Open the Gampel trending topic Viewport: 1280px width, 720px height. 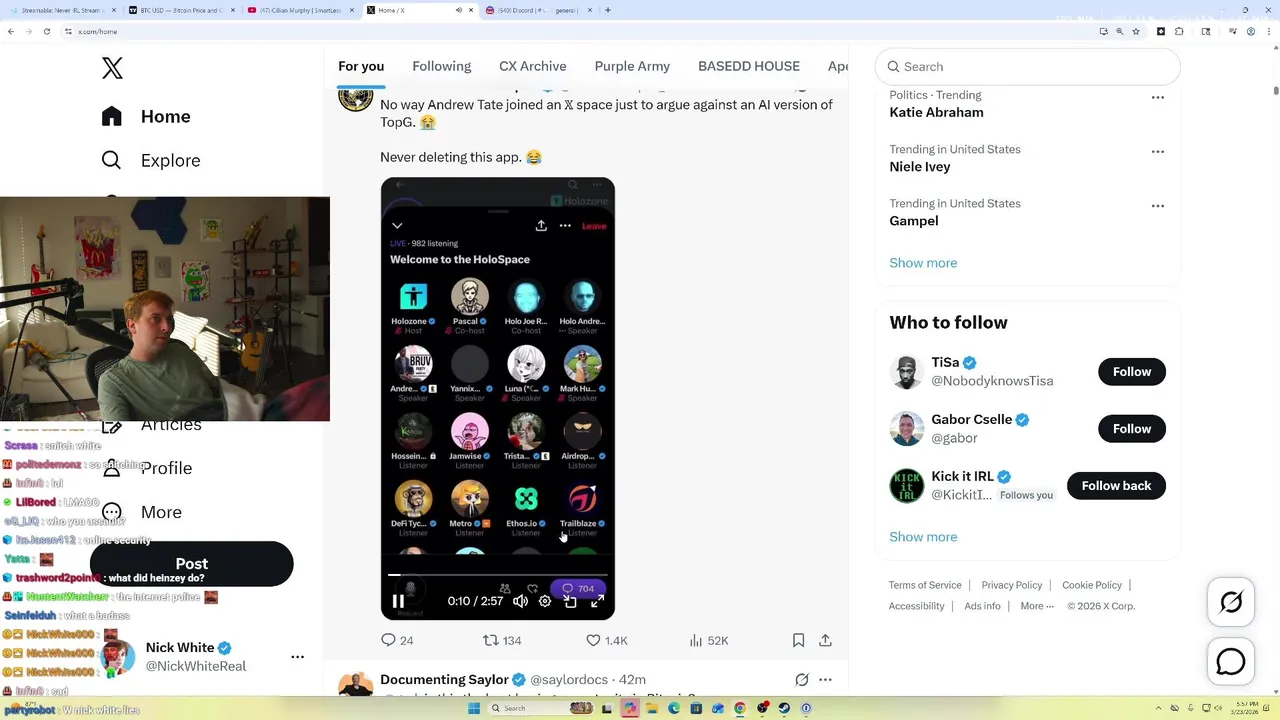(914, 221)
